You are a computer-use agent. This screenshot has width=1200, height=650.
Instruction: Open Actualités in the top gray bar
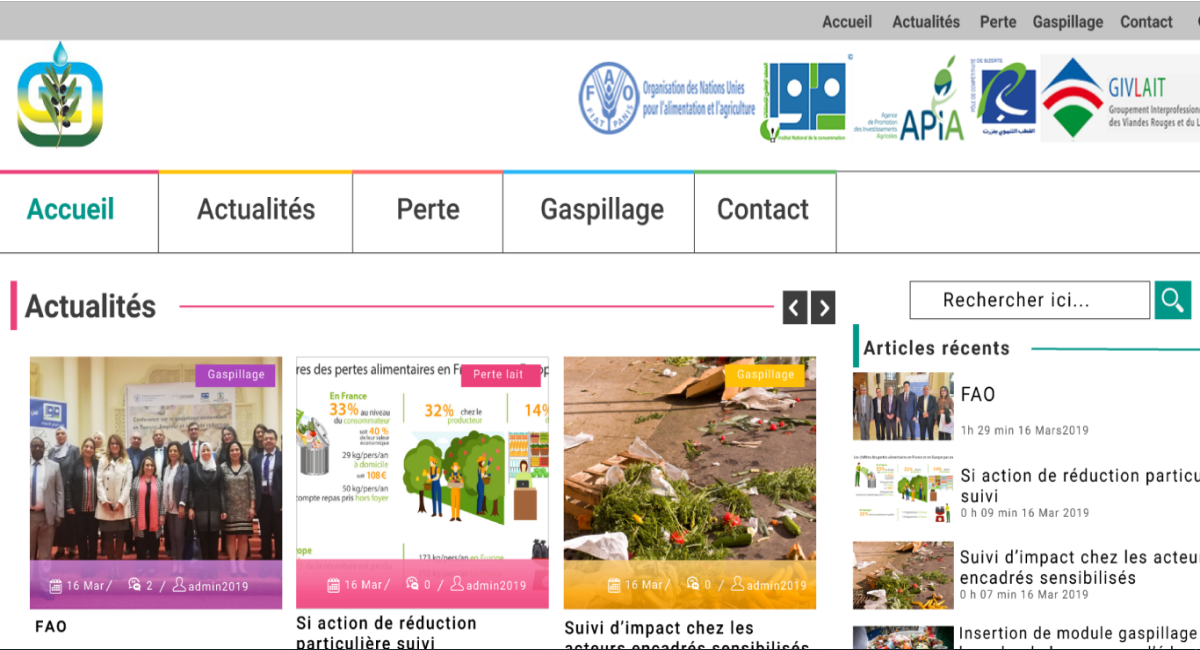point(926,22)
